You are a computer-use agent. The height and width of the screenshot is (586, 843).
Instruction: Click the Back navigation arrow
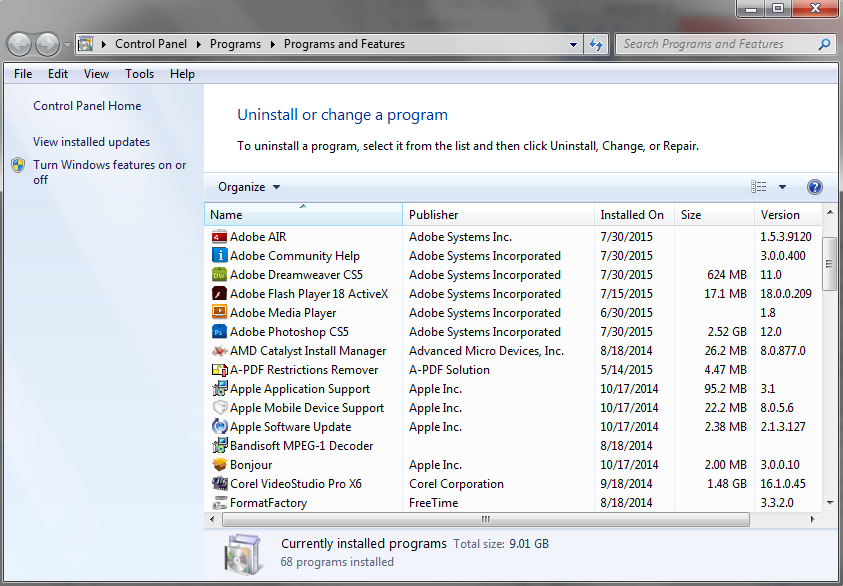[20, 44]
